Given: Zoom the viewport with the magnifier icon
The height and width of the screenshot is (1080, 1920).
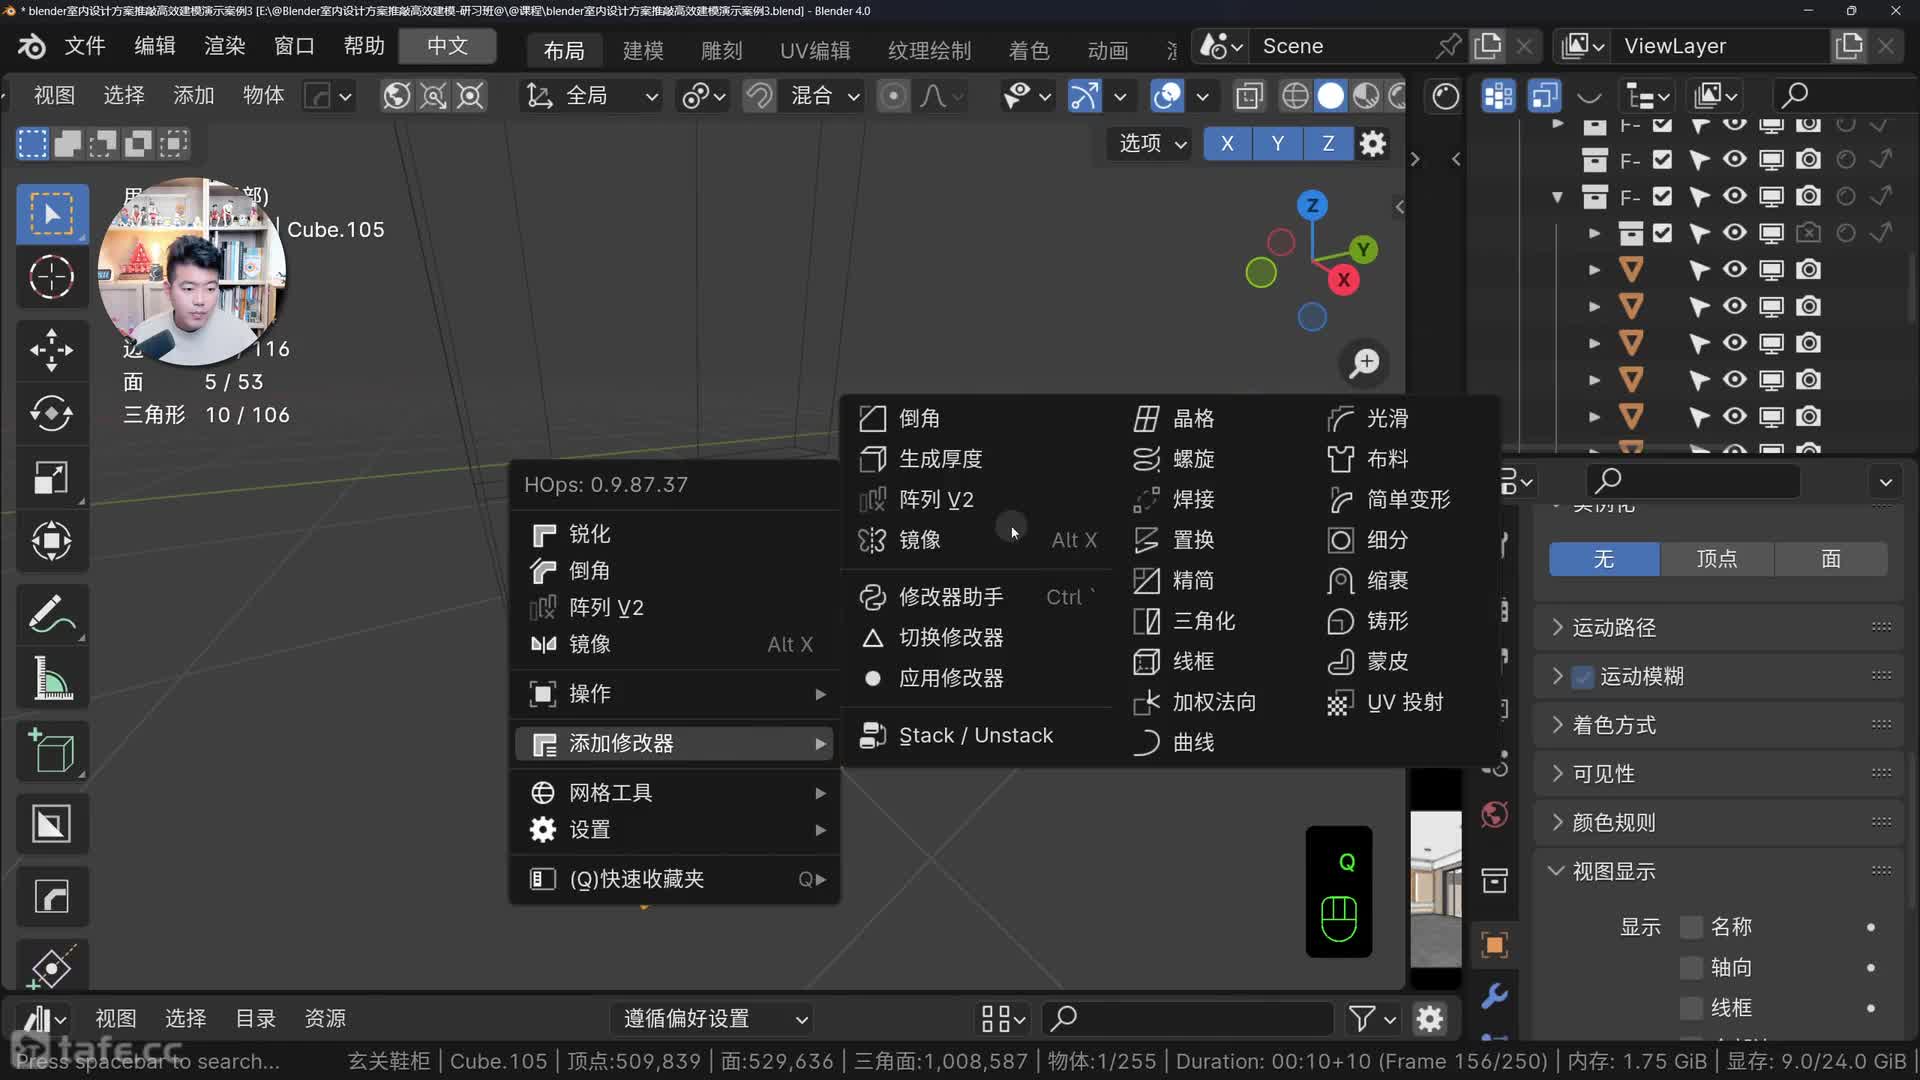Looking at the screenshot, I should (1364, 363).
